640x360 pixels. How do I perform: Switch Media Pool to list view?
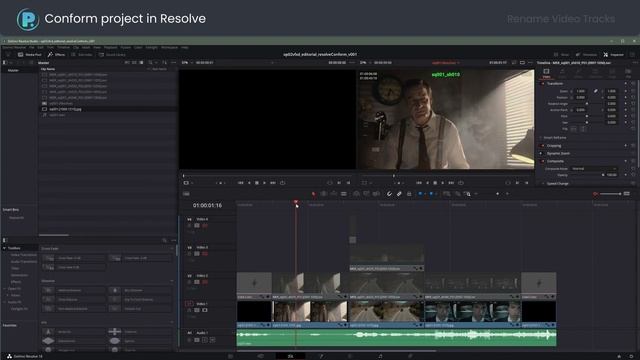(141, 63)
